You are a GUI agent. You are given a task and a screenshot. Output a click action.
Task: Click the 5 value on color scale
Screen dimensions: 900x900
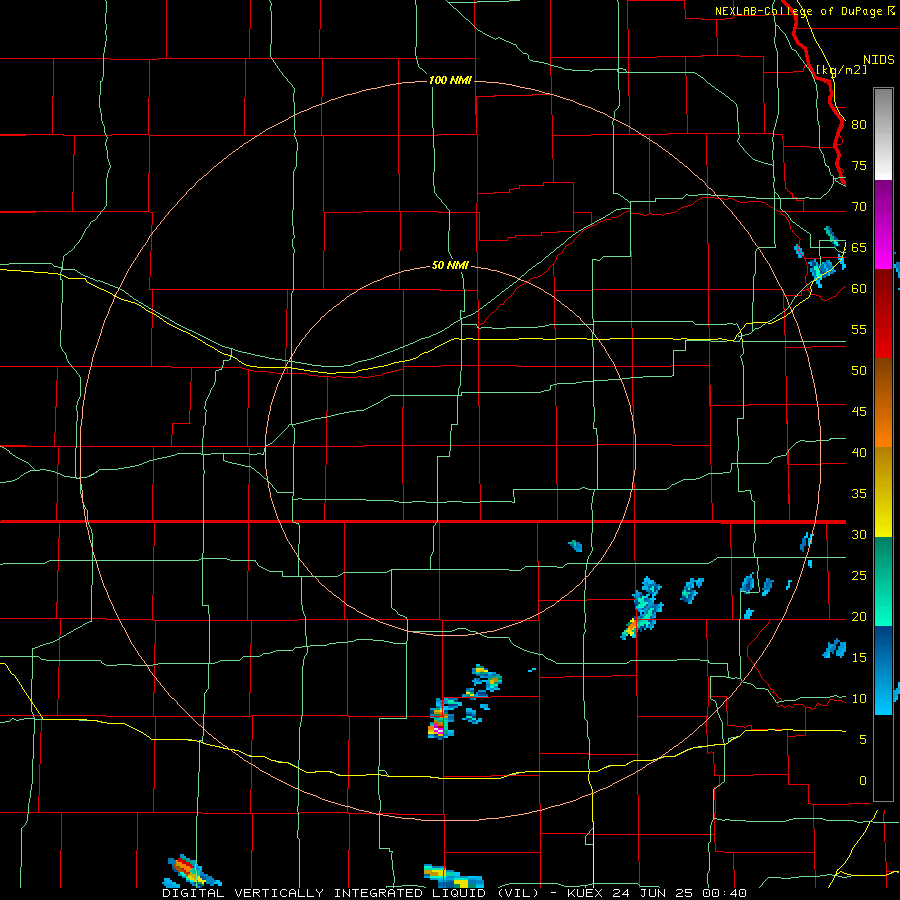click(x=863, y=740)
